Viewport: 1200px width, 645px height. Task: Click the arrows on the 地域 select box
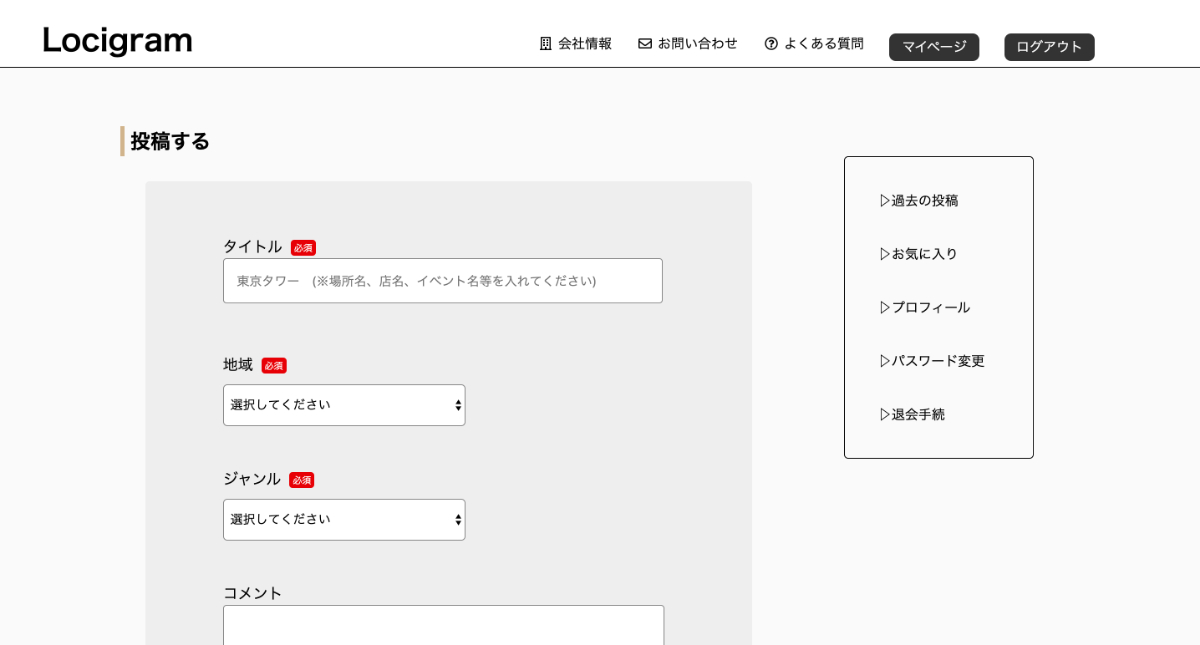pos(458,405)
